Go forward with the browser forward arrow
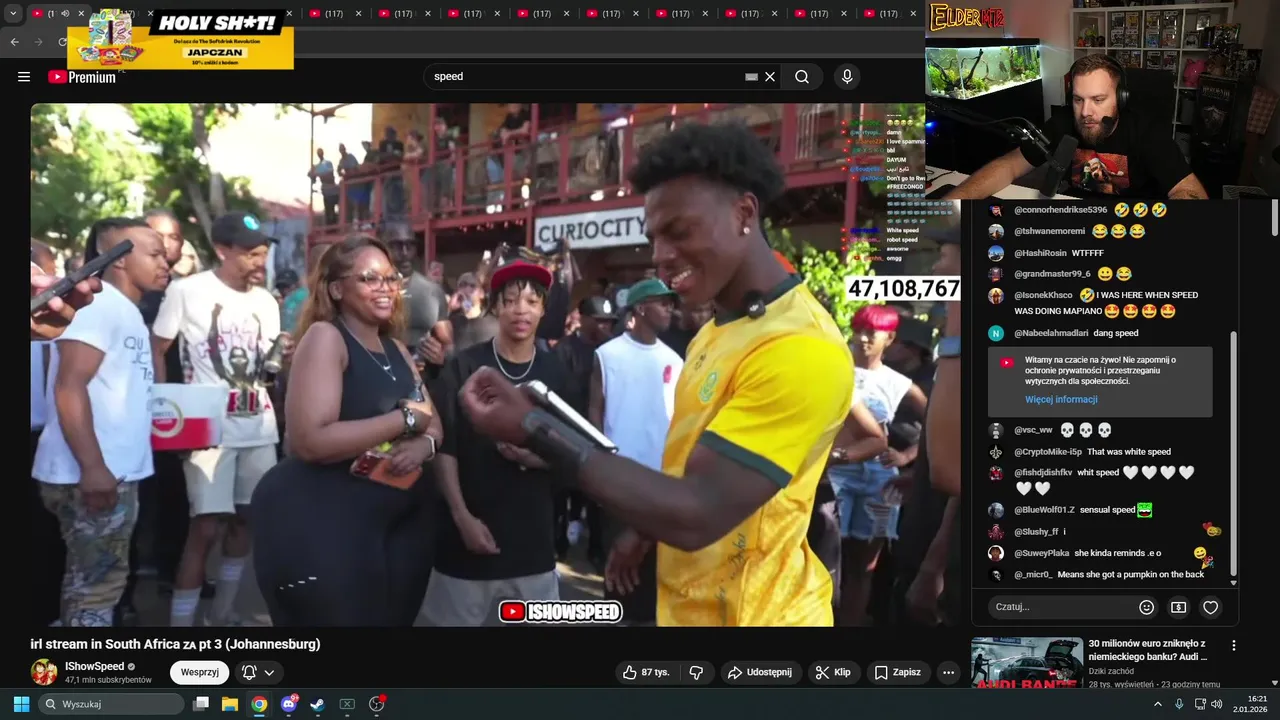This screenshot has height=720, width=1280. [38, 42]
